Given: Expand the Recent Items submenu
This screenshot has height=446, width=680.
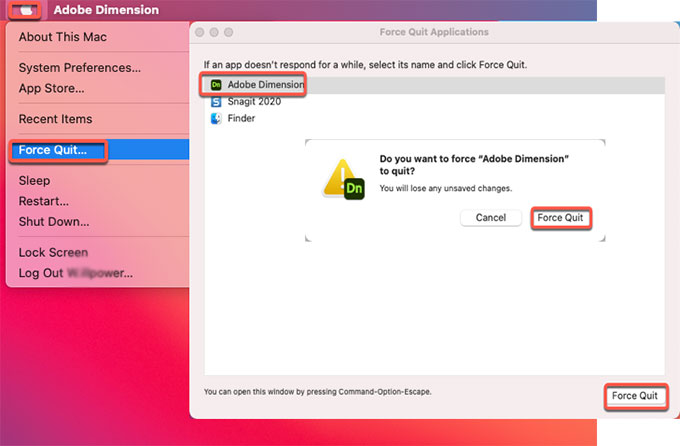Looking at the screenshot, I should pos(55,119).
